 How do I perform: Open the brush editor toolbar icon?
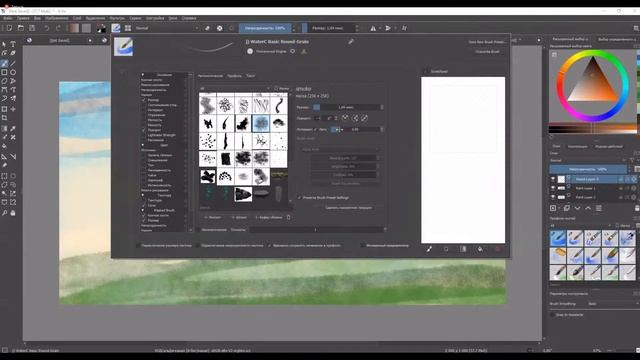(x=116, y=28)
